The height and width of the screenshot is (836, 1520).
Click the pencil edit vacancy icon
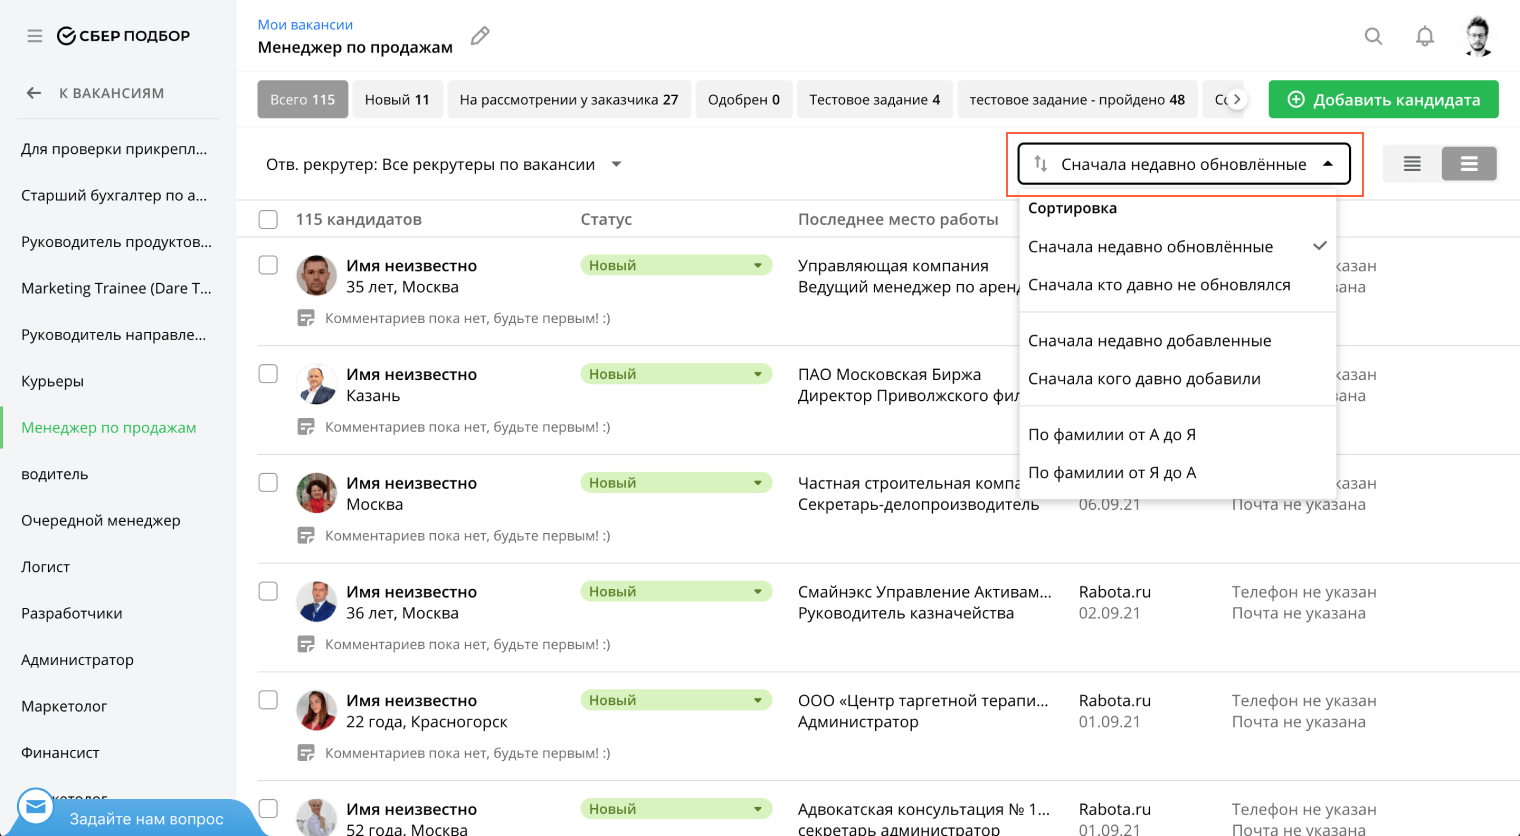[480, 36]
